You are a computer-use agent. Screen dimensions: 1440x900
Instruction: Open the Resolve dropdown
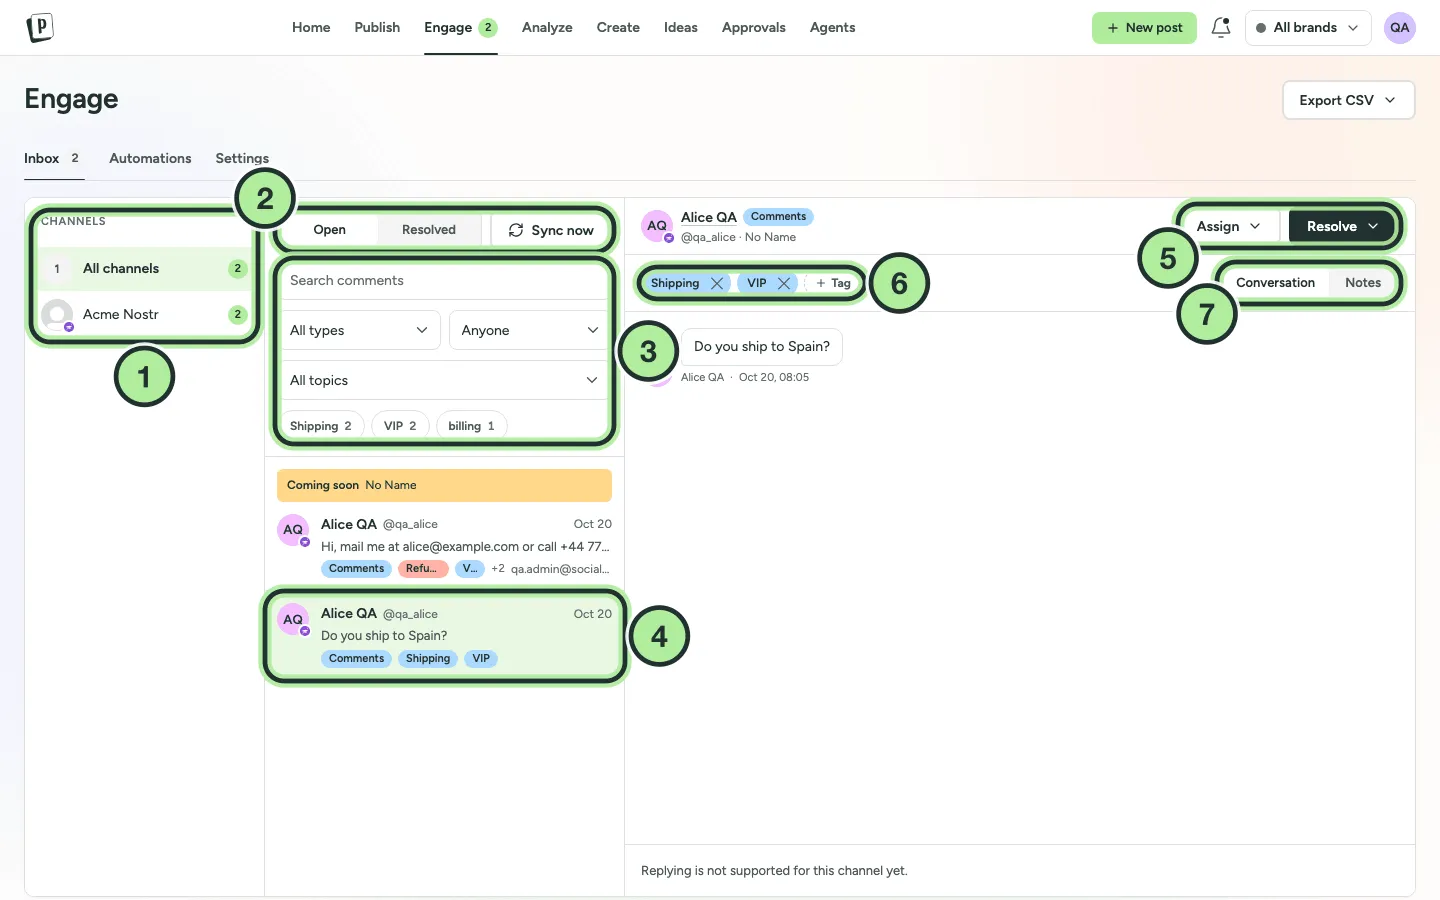tap(1342, 226)
